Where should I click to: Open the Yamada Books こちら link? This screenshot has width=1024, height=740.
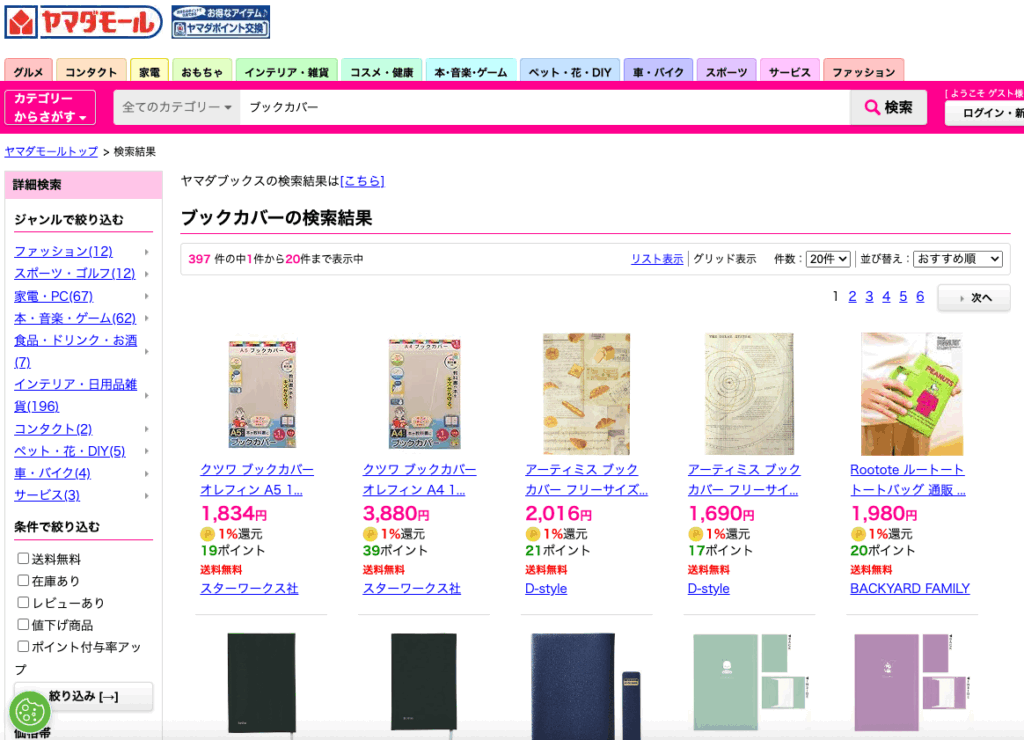click(x=362, y=181)
